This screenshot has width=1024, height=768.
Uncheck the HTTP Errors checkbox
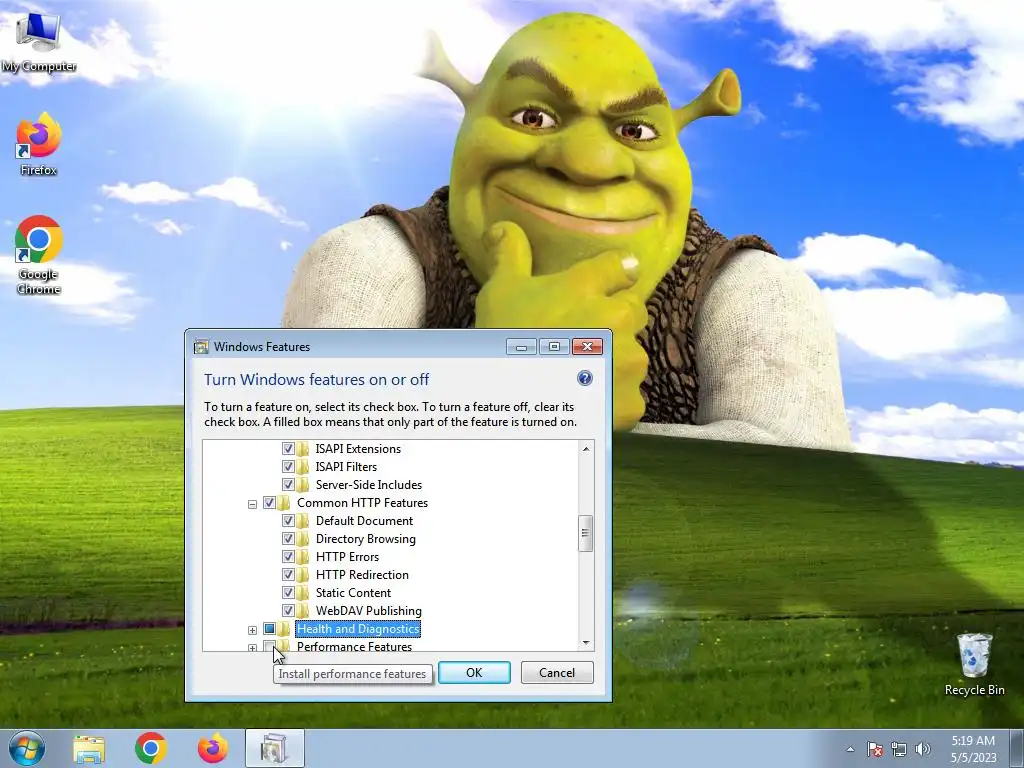288,556
